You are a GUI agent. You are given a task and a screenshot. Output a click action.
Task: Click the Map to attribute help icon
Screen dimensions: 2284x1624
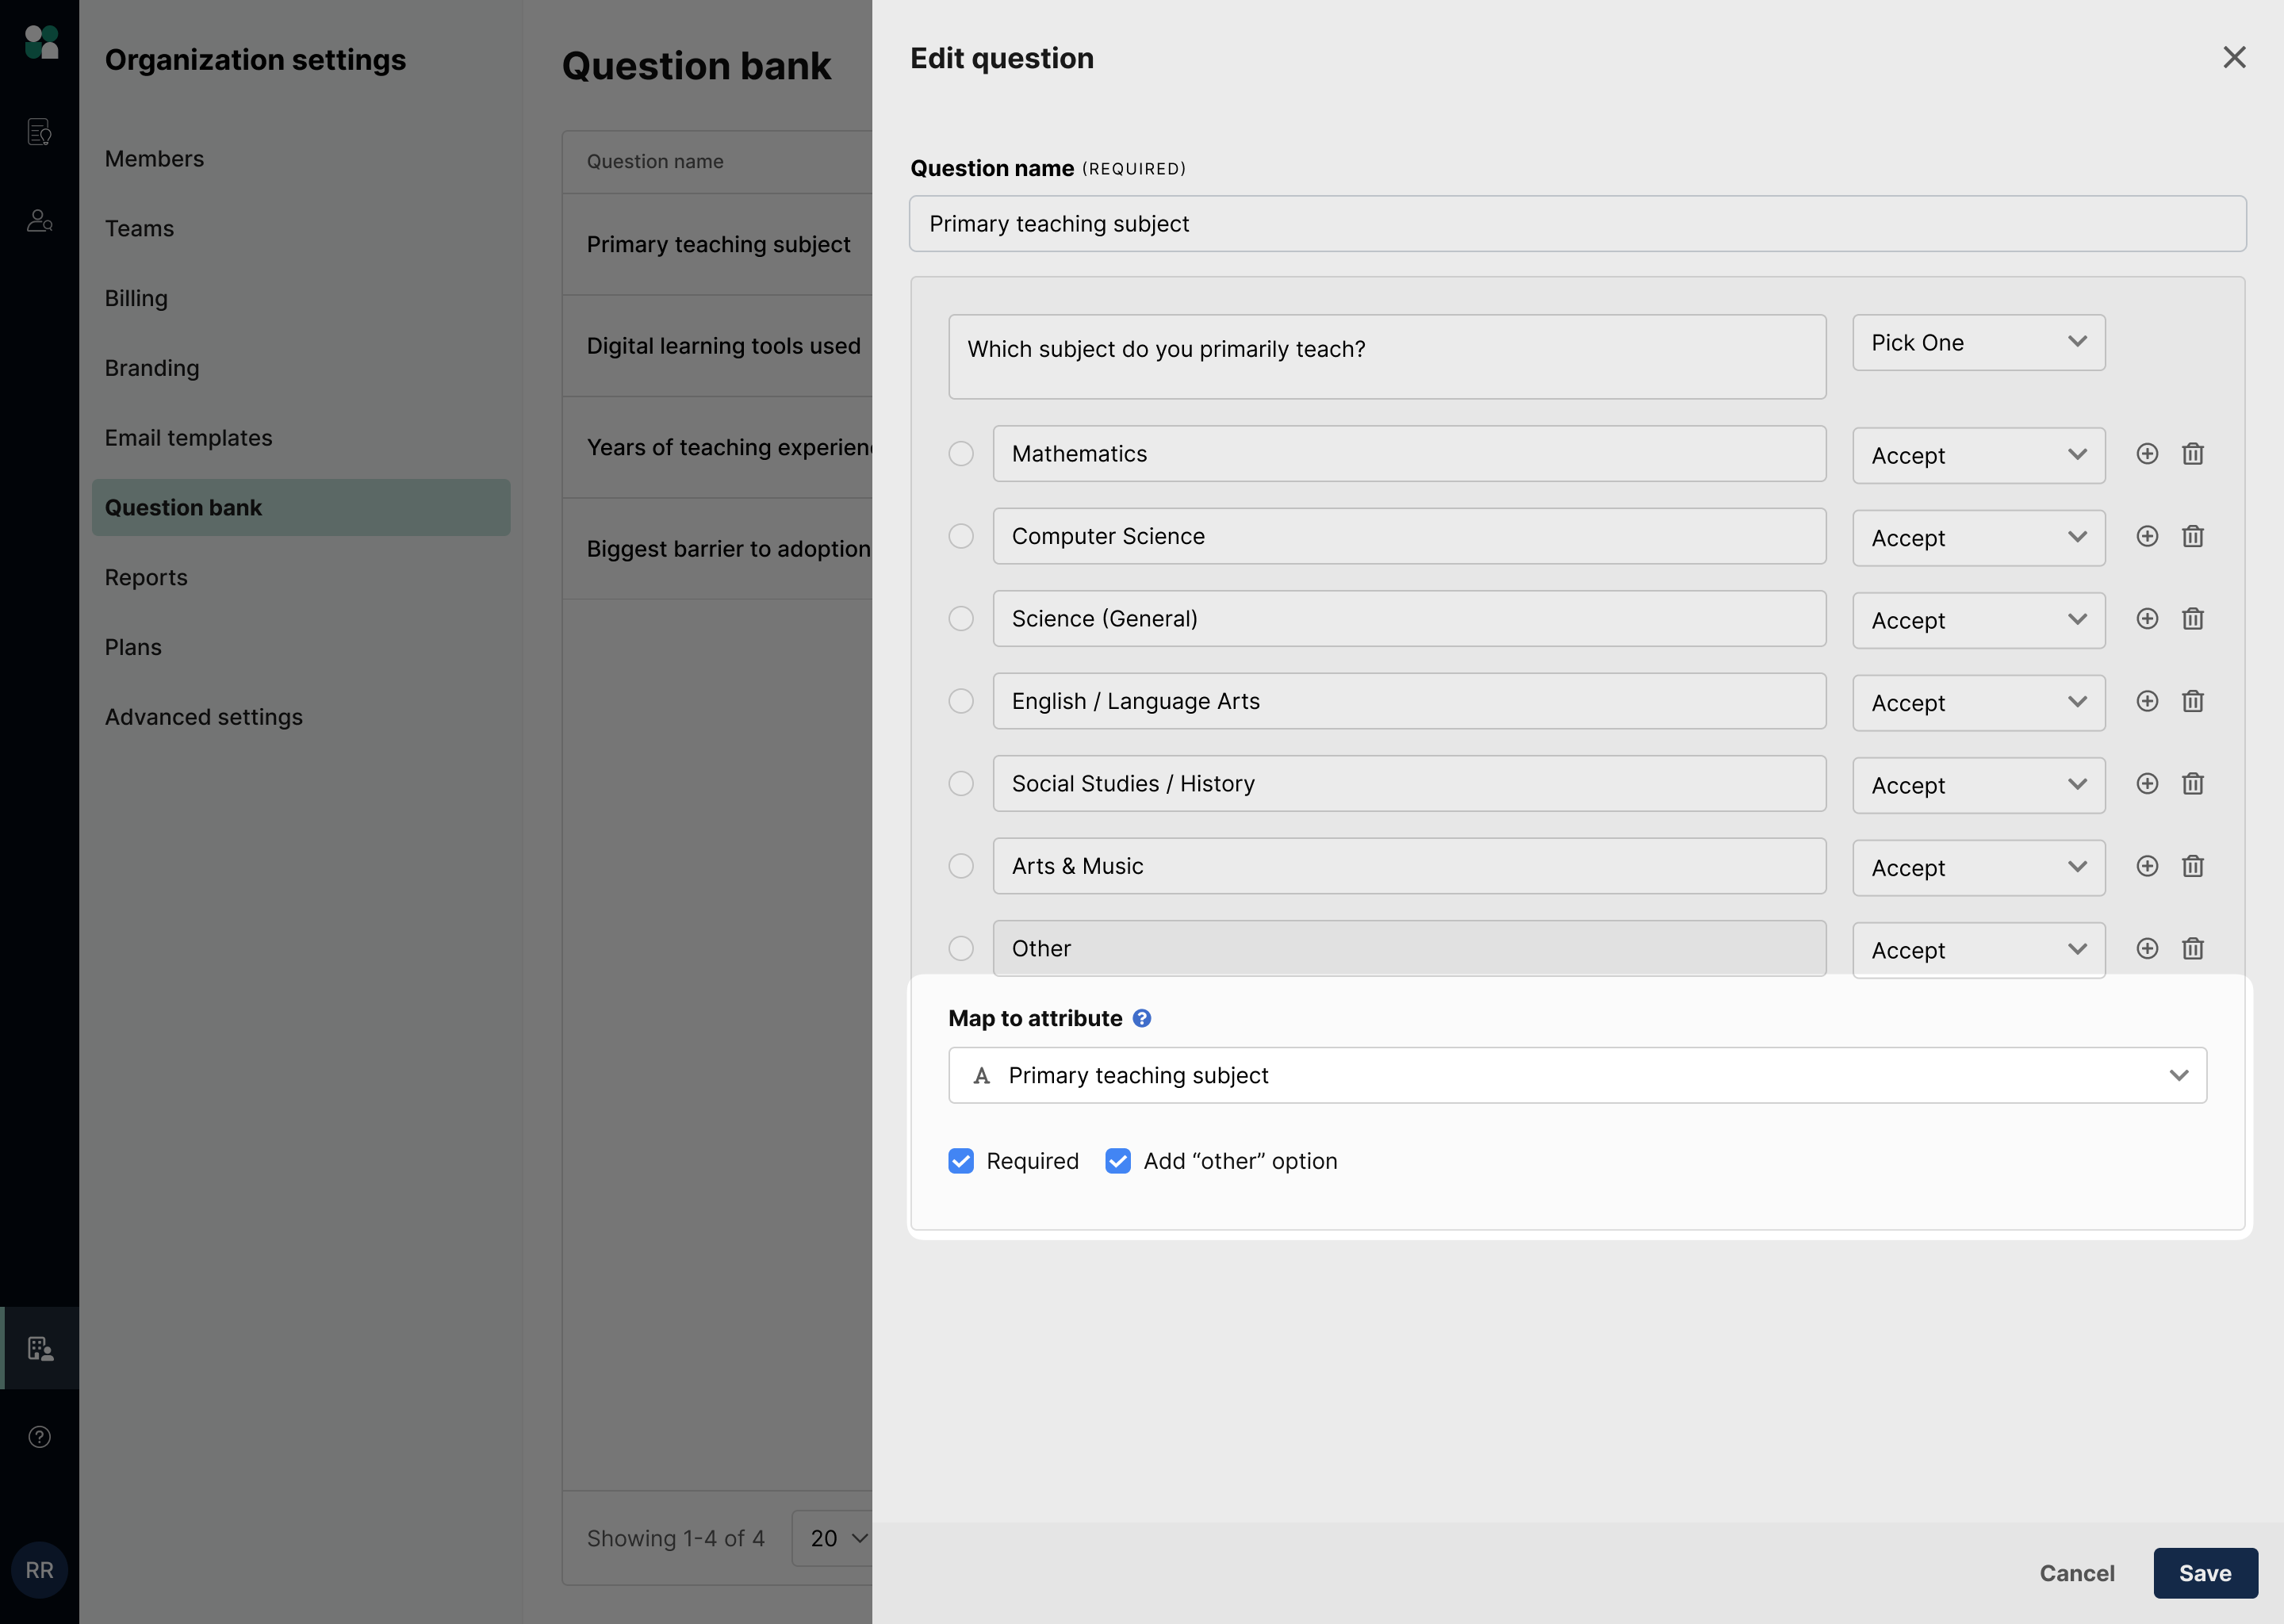pos(1141,1018)
